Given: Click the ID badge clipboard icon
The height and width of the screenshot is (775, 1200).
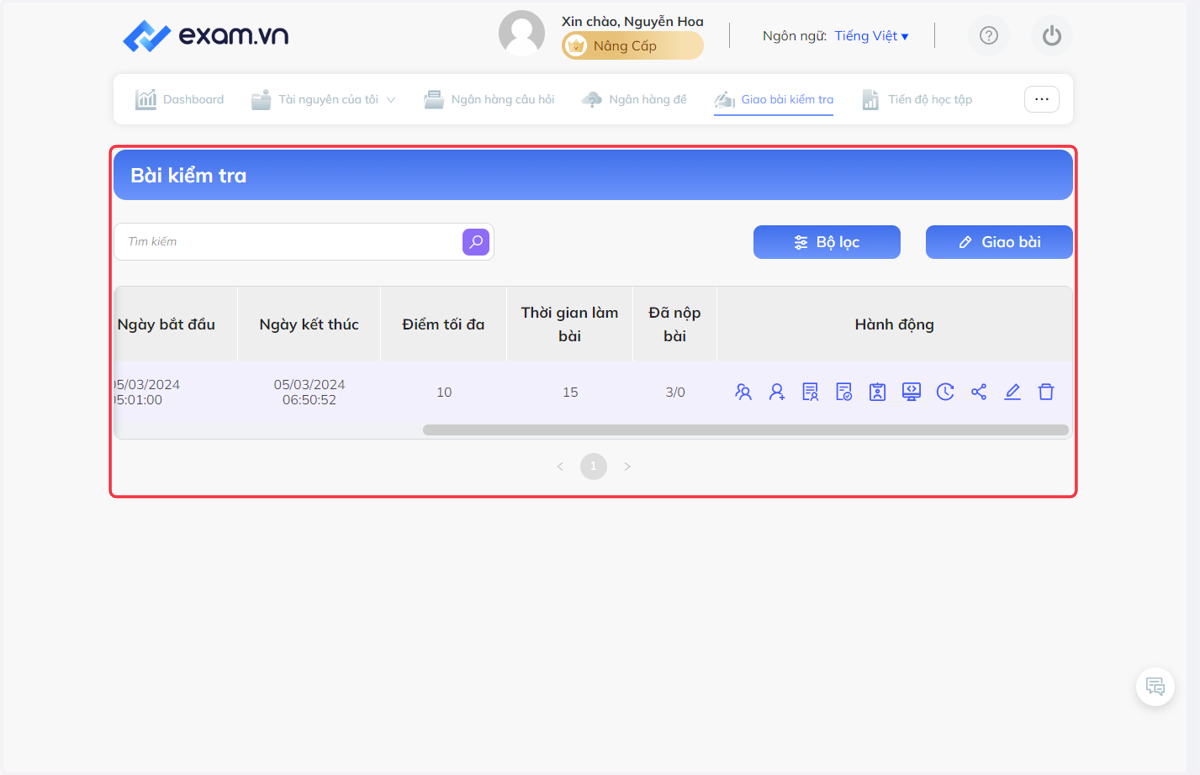Looking at the screenshot, I should [878, 392].
